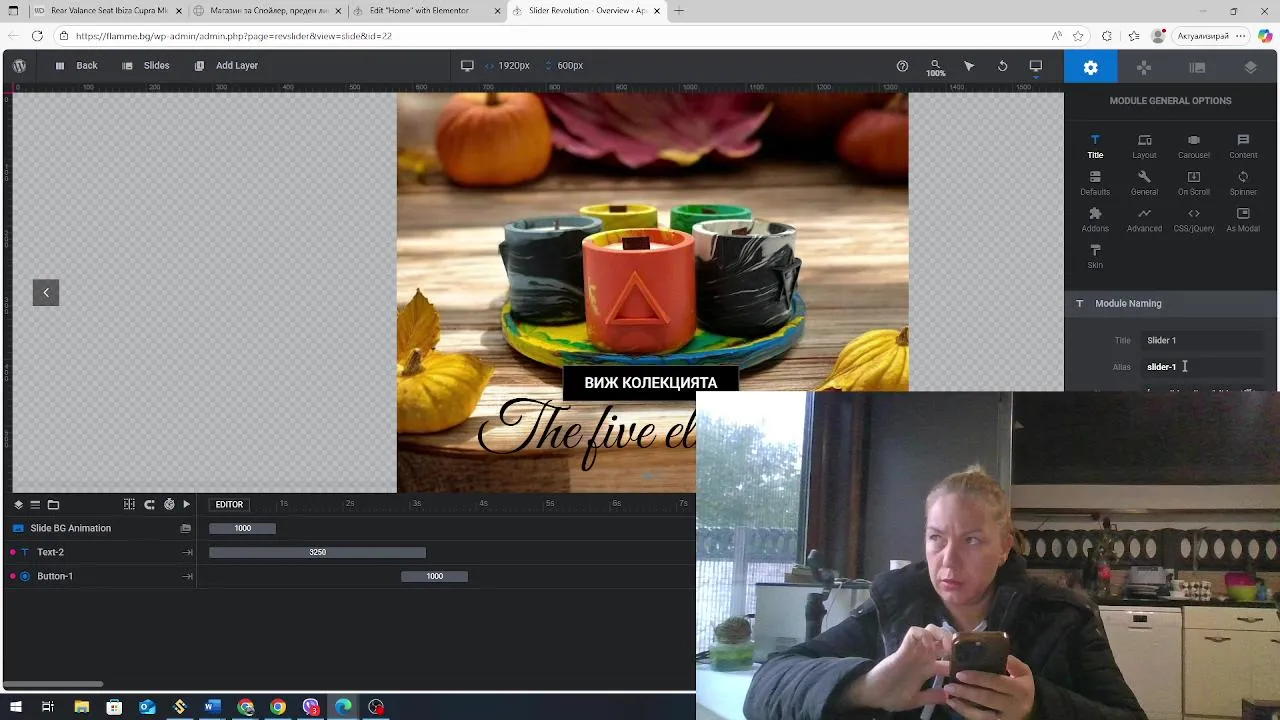The width and height of the screenshot is (1280, 720).
Task: Open the Addons settings
Action: tap(1095, 220)
